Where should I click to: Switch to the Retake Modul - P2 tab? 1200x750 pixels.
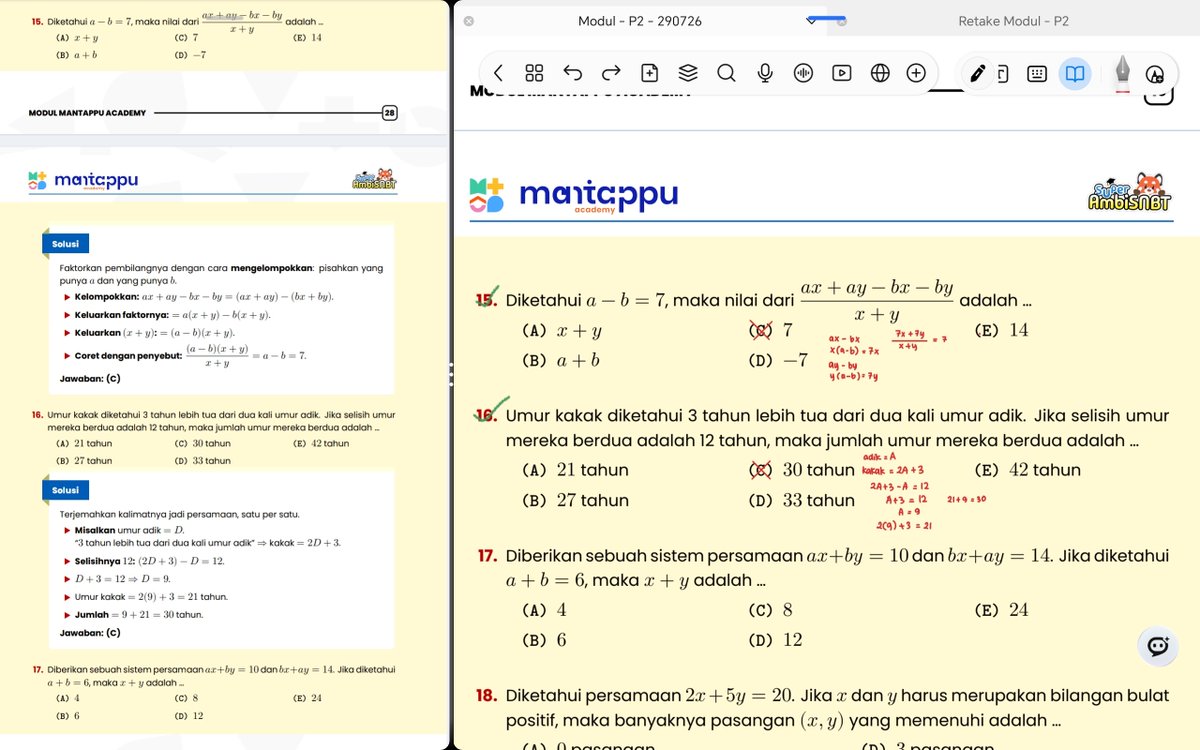1013,21
